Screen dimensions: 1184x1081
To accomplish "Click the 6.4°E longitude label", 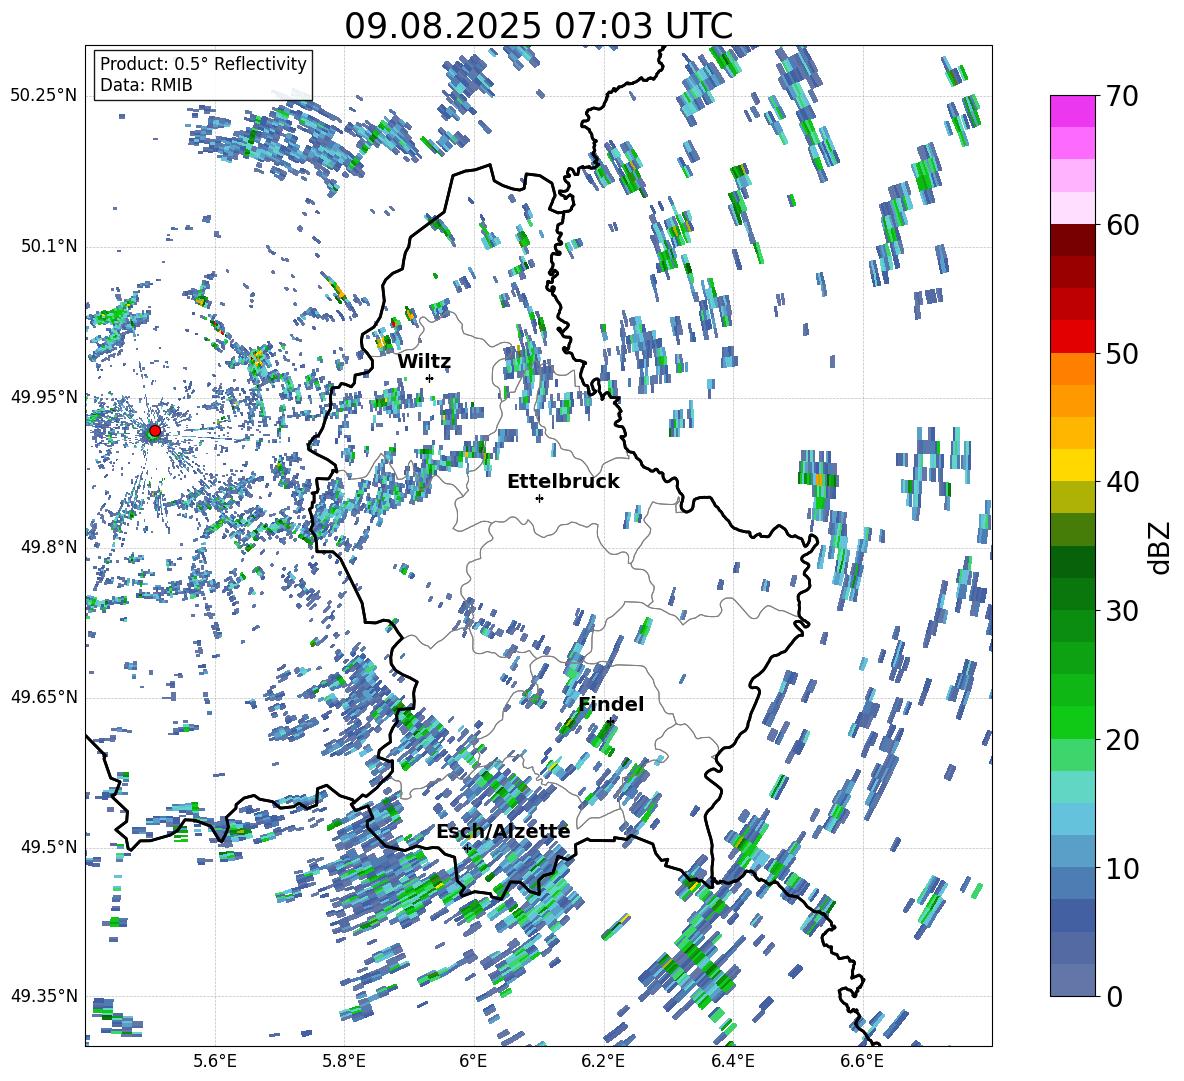I will [x=732, y=1062].
